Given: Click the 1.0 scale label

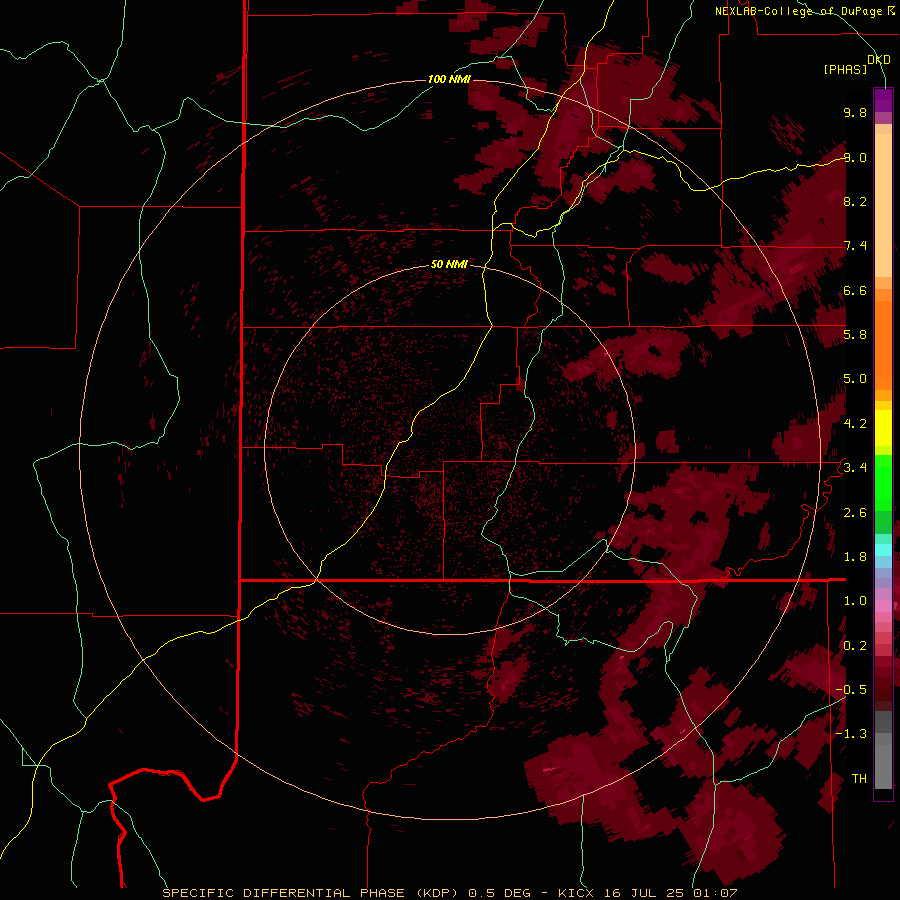Looking at the screenshot, I should click(x=855, y=601).
